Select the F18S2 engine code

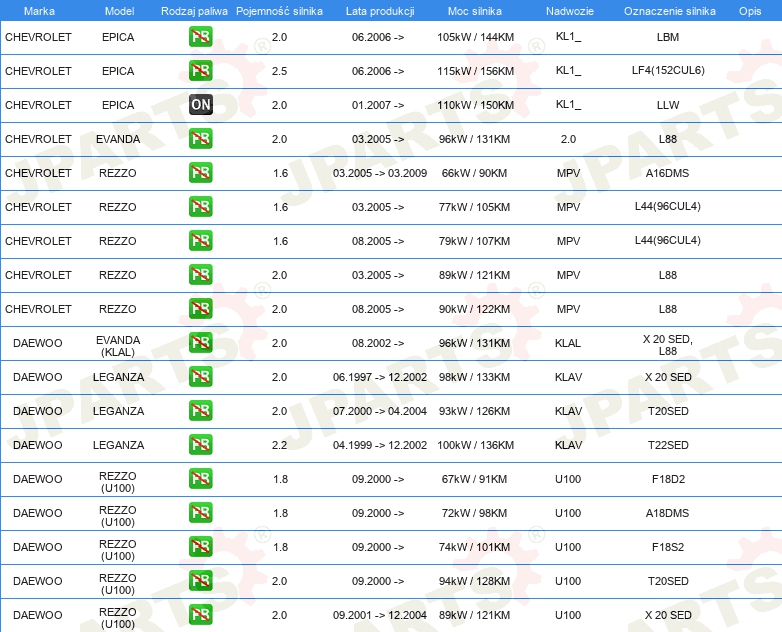[668, 547]
